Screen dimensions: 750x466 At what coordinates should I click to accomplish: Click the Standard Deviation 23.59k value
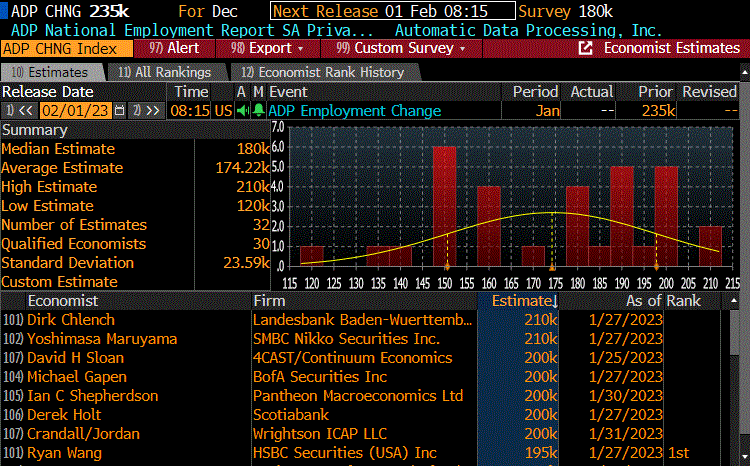click(246, 263)
